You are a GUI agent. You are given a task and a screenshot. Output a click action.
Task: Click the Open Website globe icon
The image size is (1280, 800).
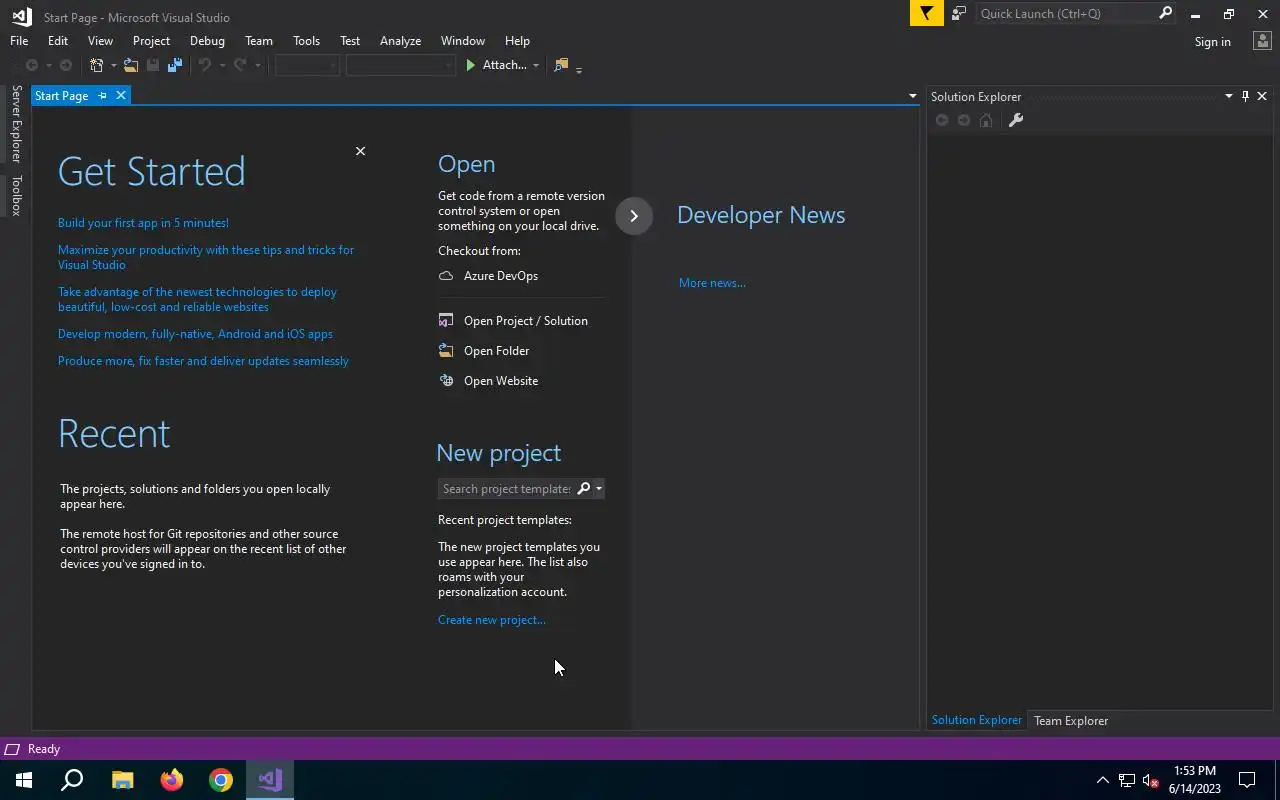446,381
